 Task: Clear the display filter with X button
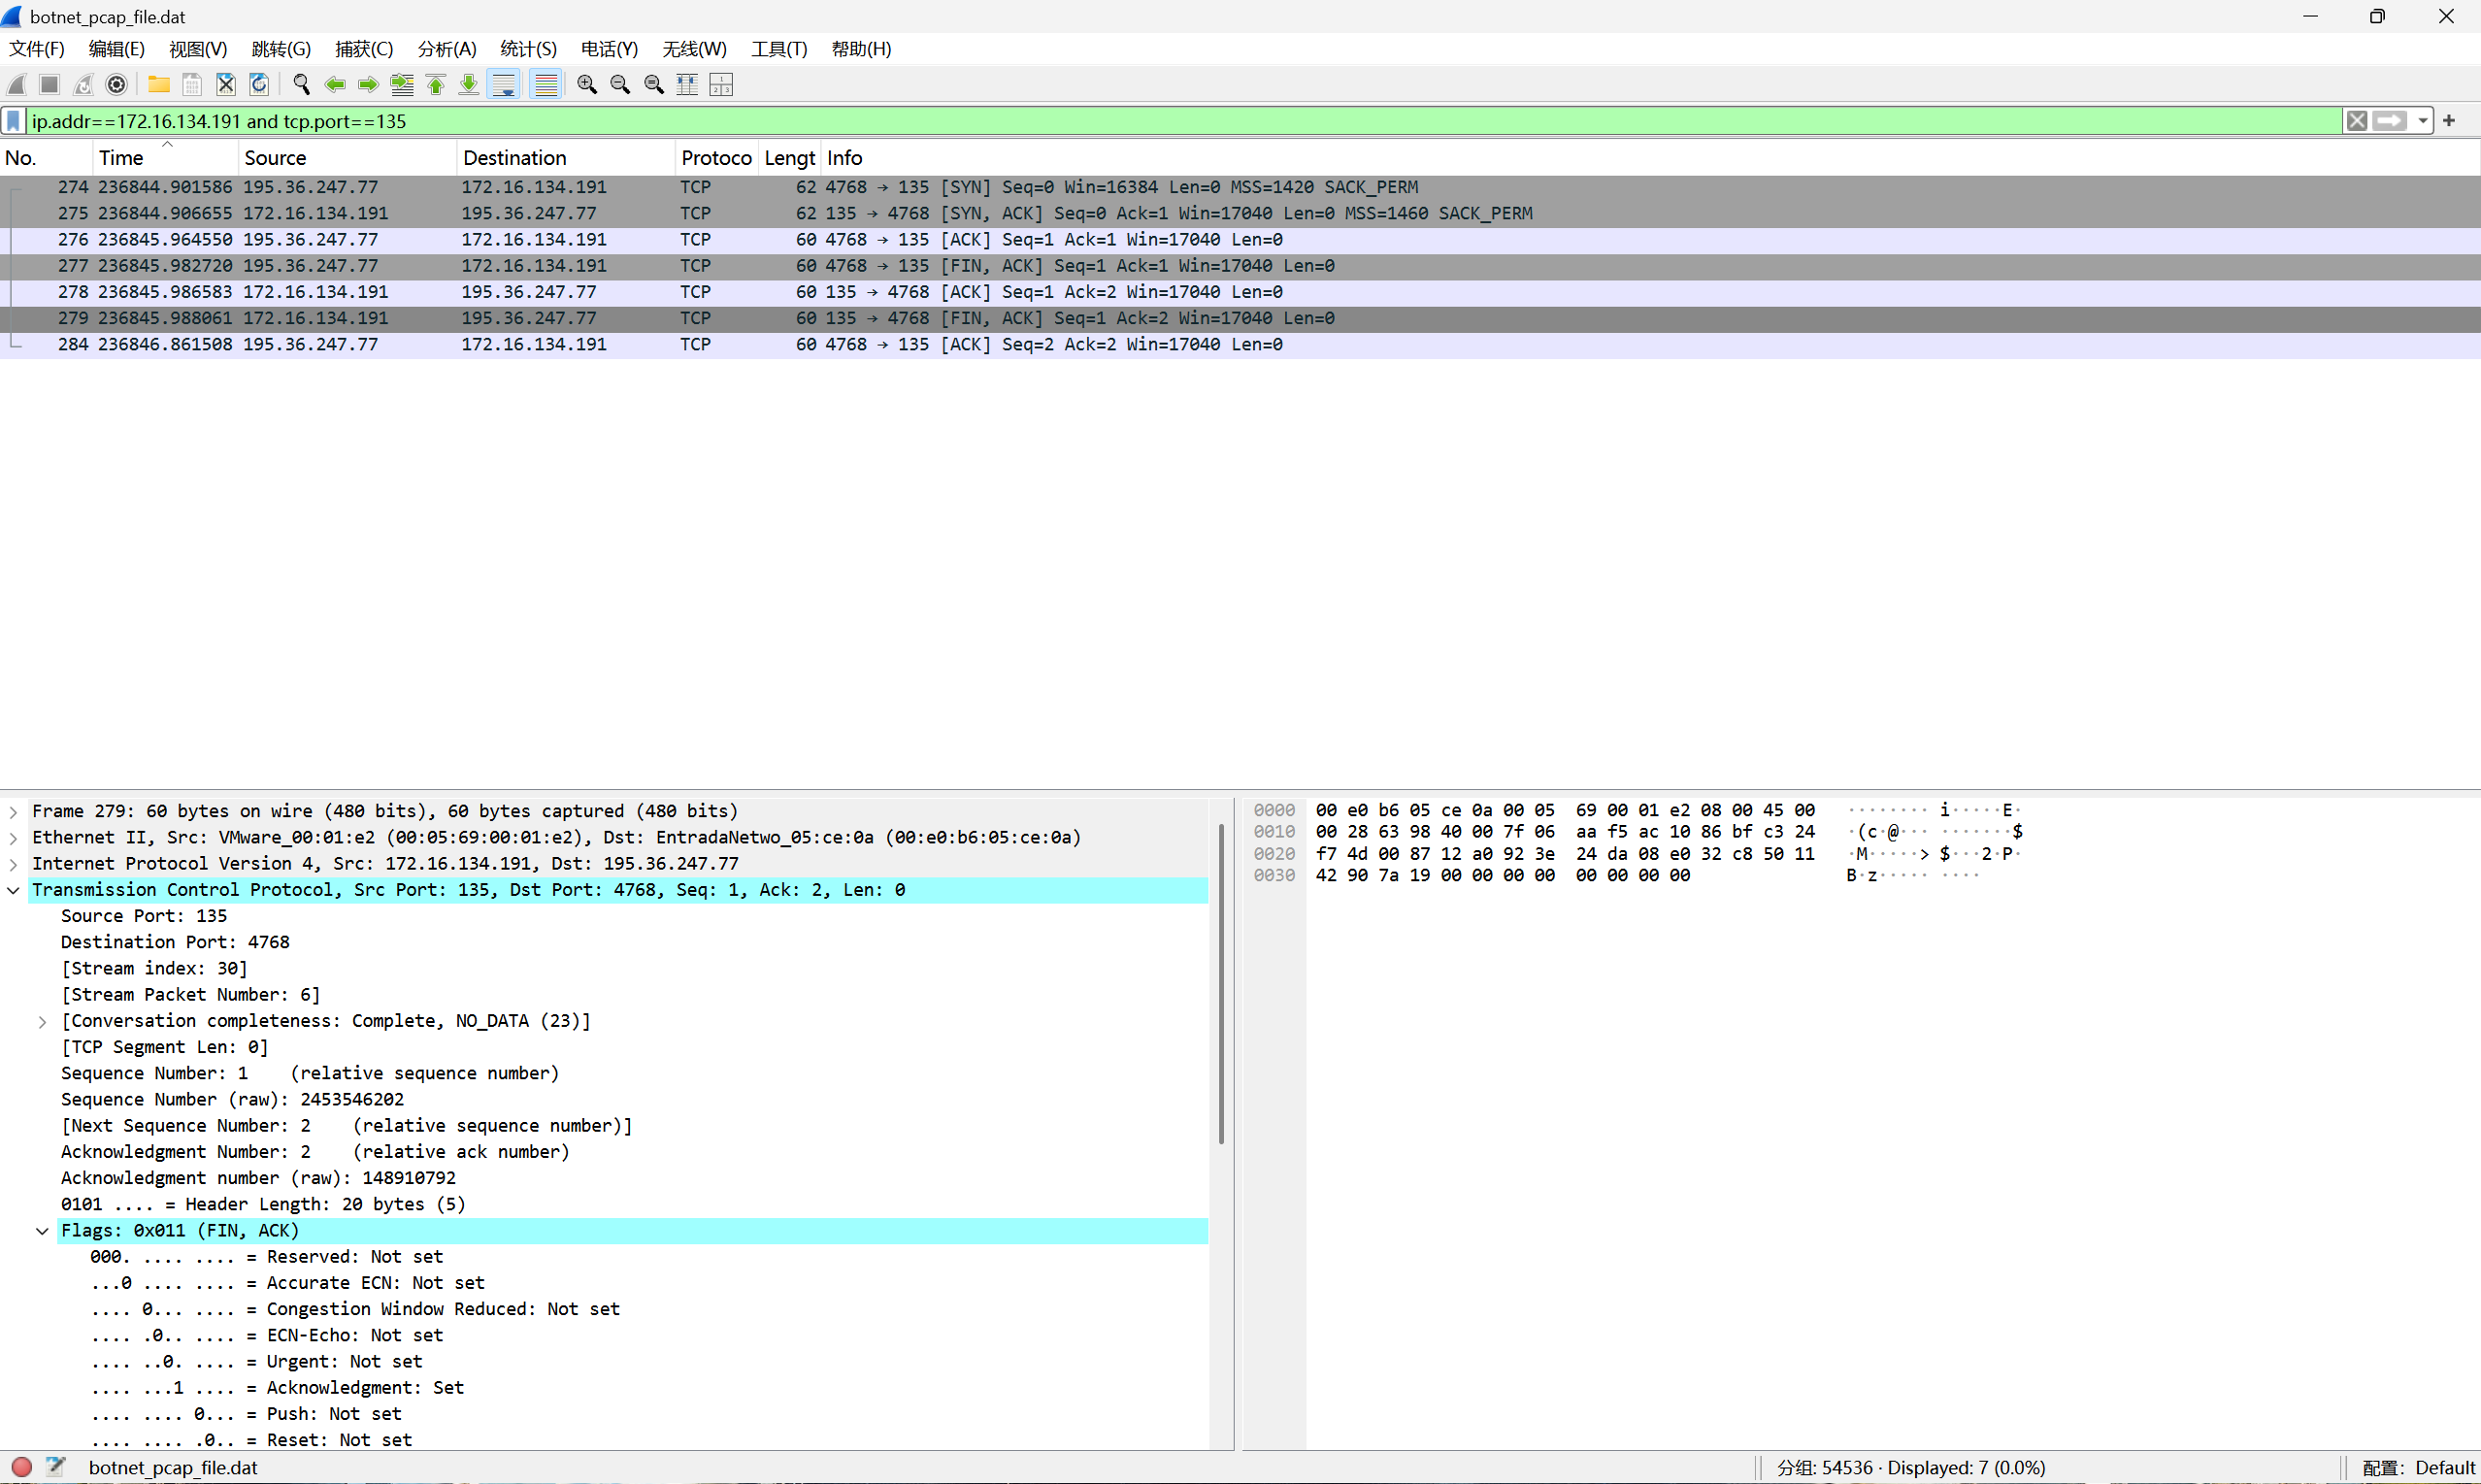click(x=2357, y=121)
